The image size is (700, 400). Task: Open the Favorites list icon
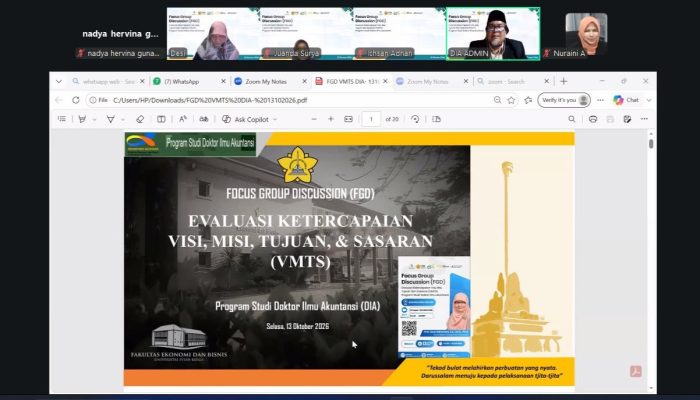(x=528, y=100)
